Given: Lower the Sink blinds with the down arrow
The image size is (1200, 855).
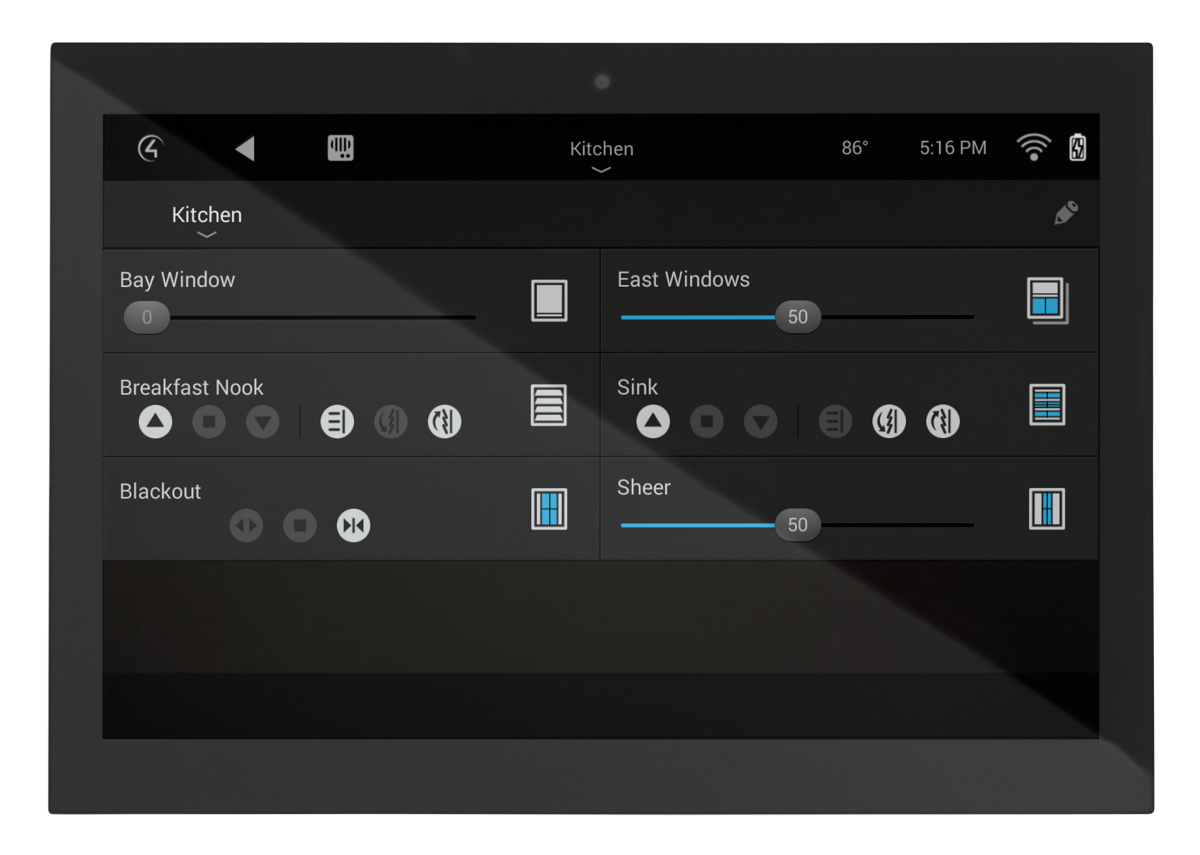Looking at the screenshot, I should point(761,422).
